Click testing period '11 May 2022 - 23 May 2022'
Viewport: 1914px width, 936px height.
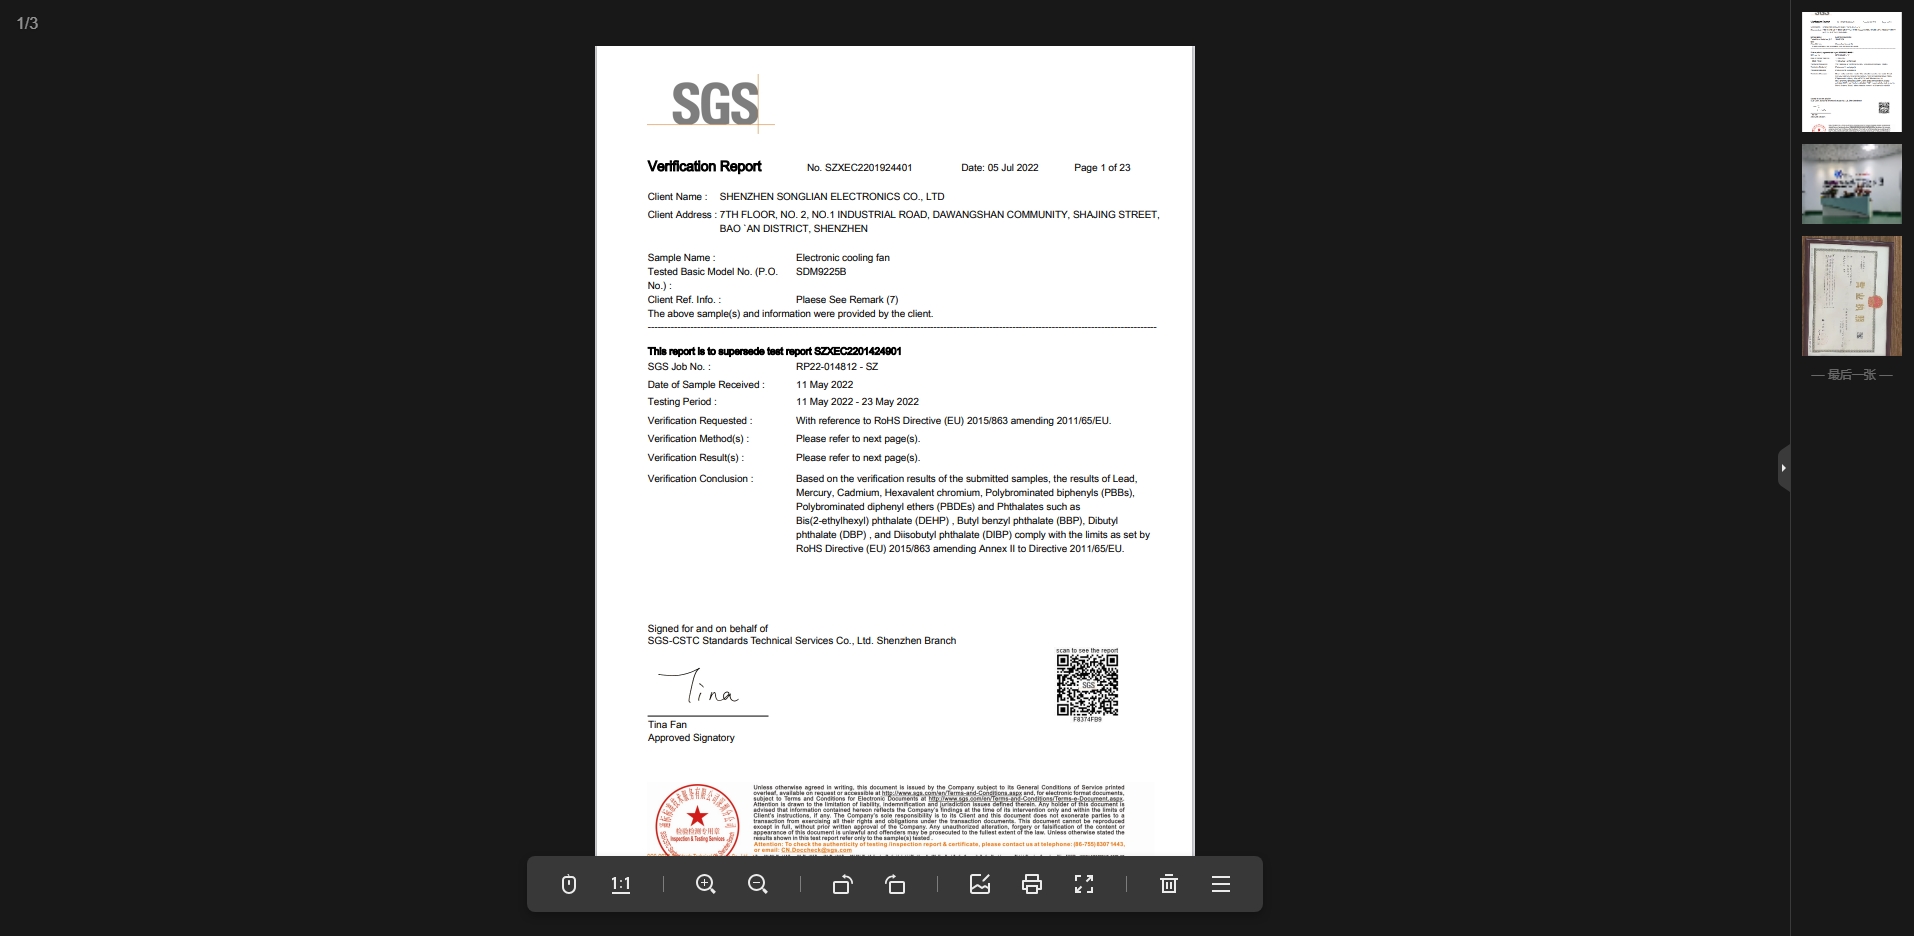pyautogui.click(x=857, y=402)
